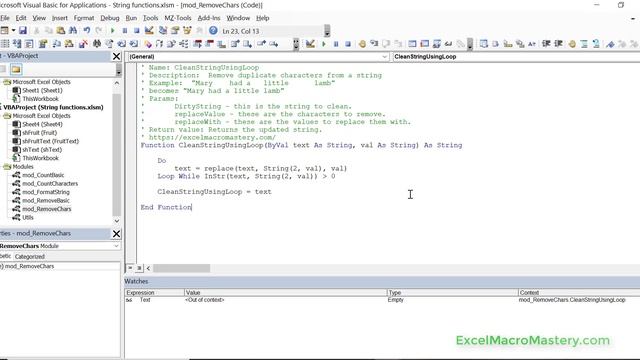Select the Utils module
Viewport: 640px width, 360px height.
point(28,218)
